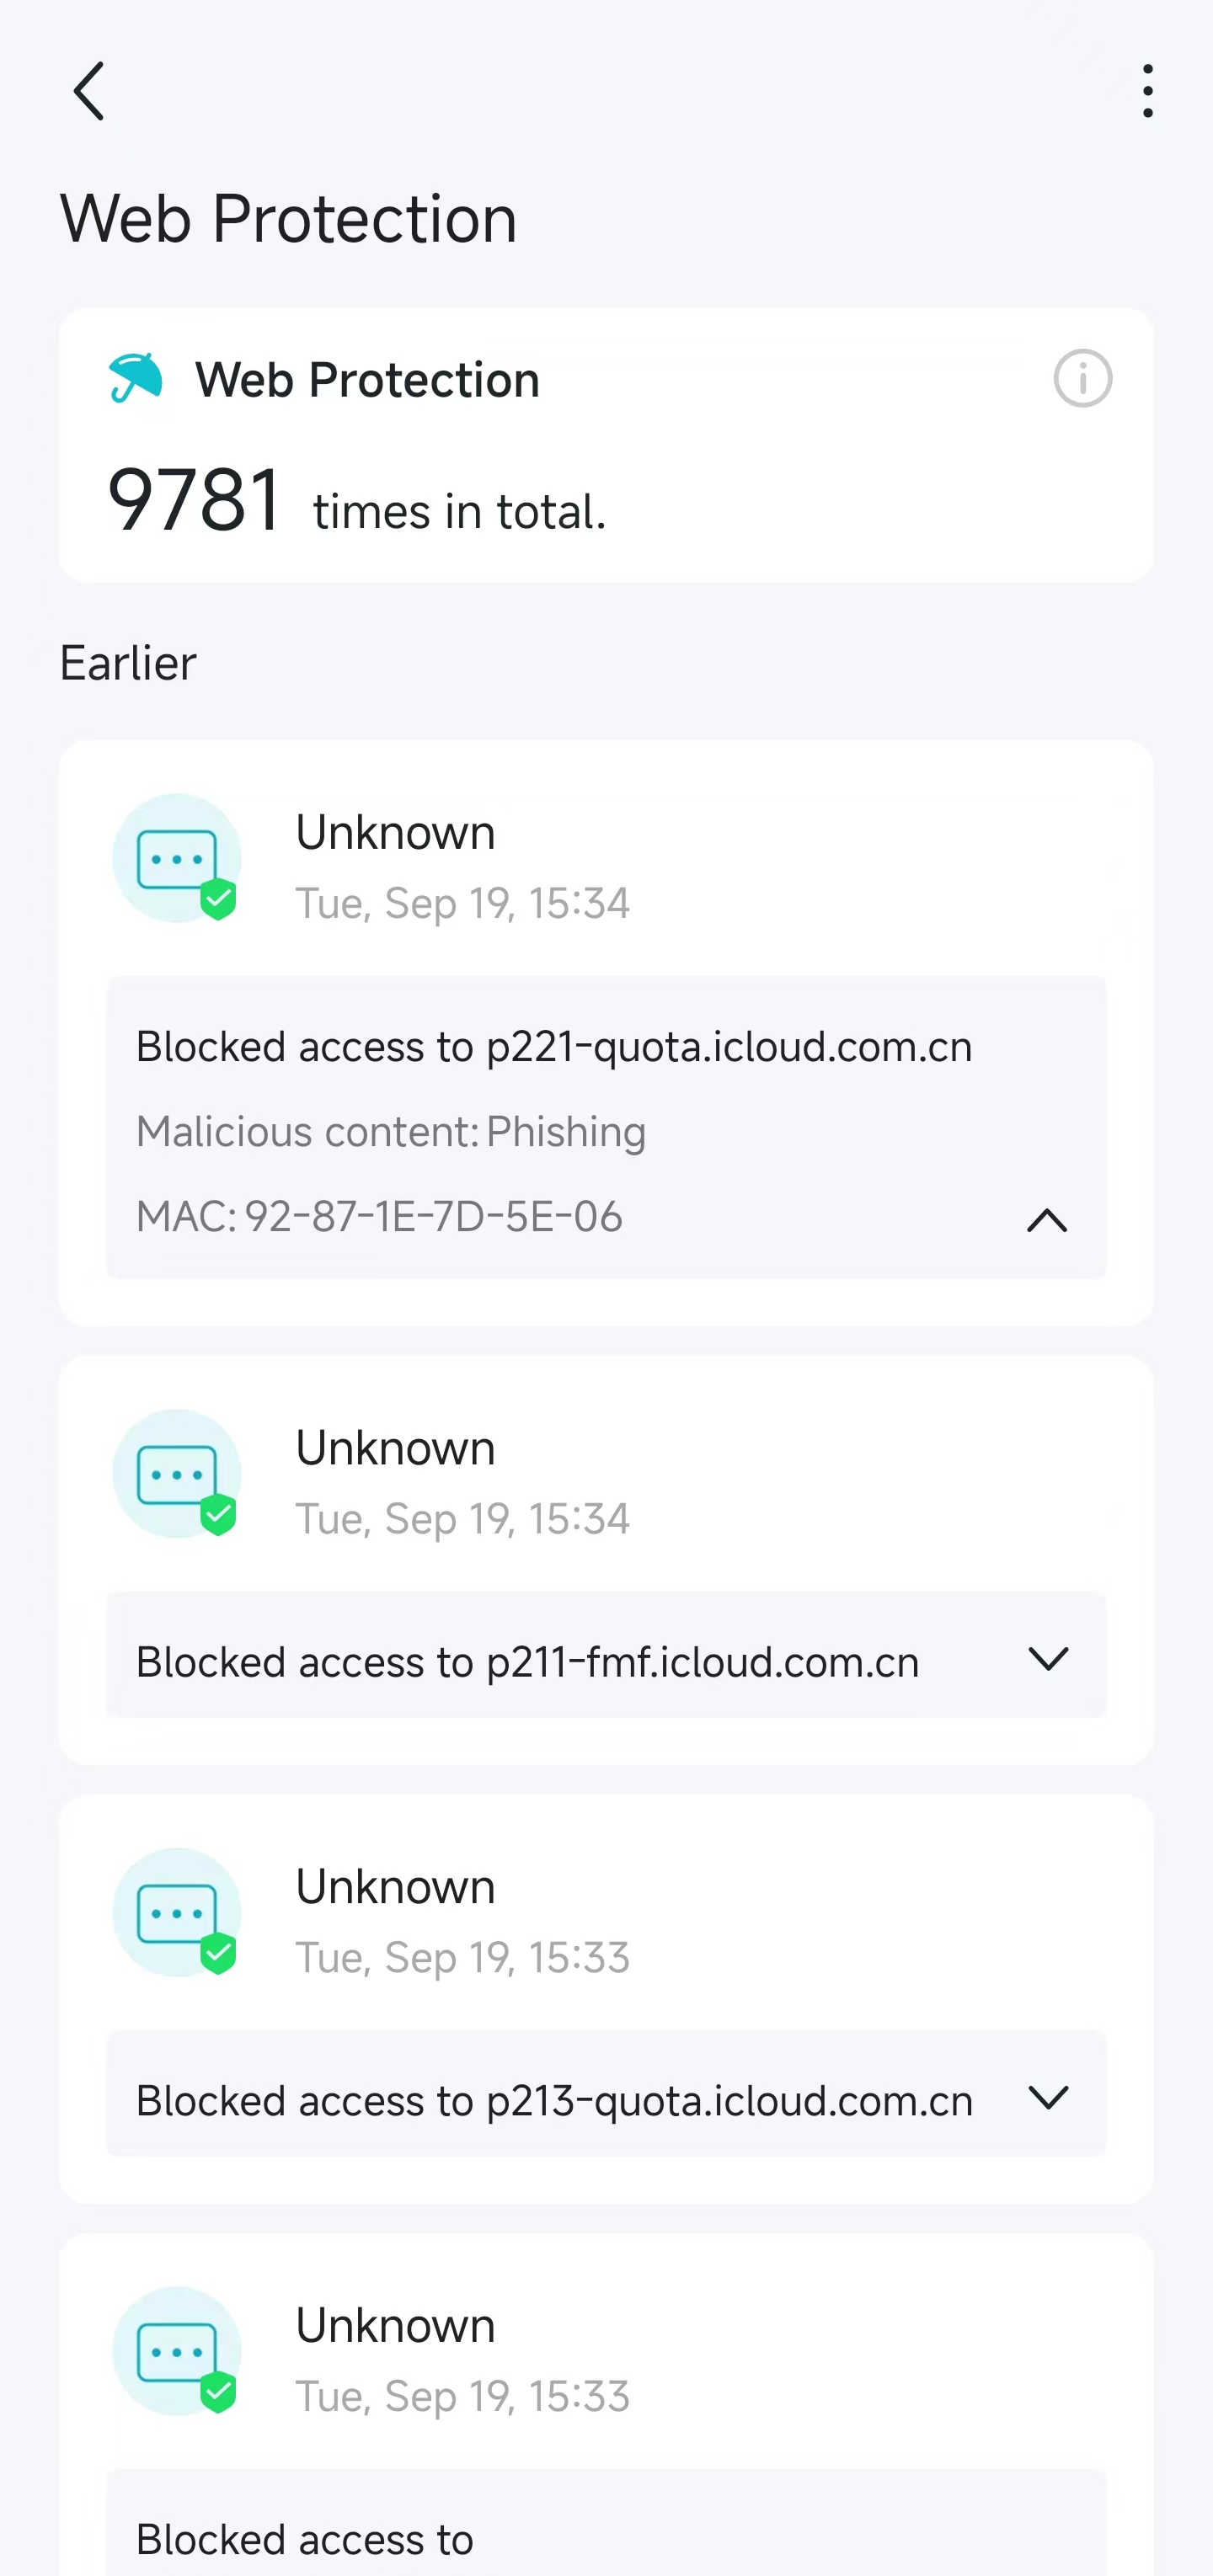
Task: Tap Malicious content: Phishing label
Action: click(x=391, y=1132)
